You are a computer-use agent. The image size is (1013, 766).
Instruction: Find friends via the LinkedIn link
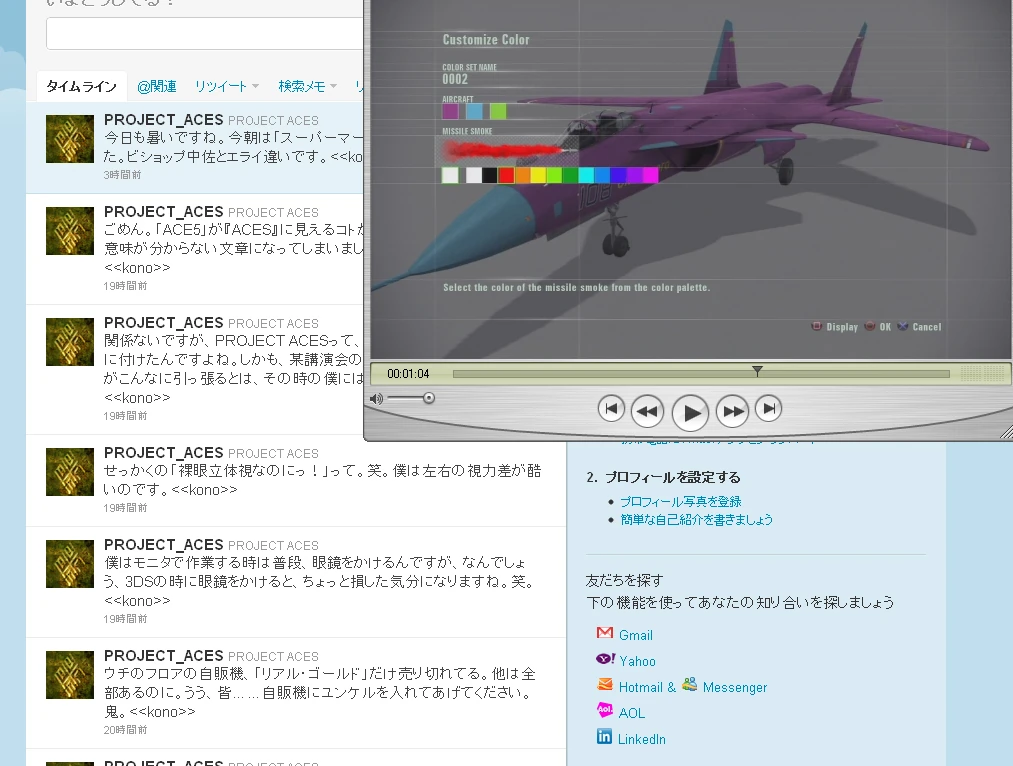642,739
